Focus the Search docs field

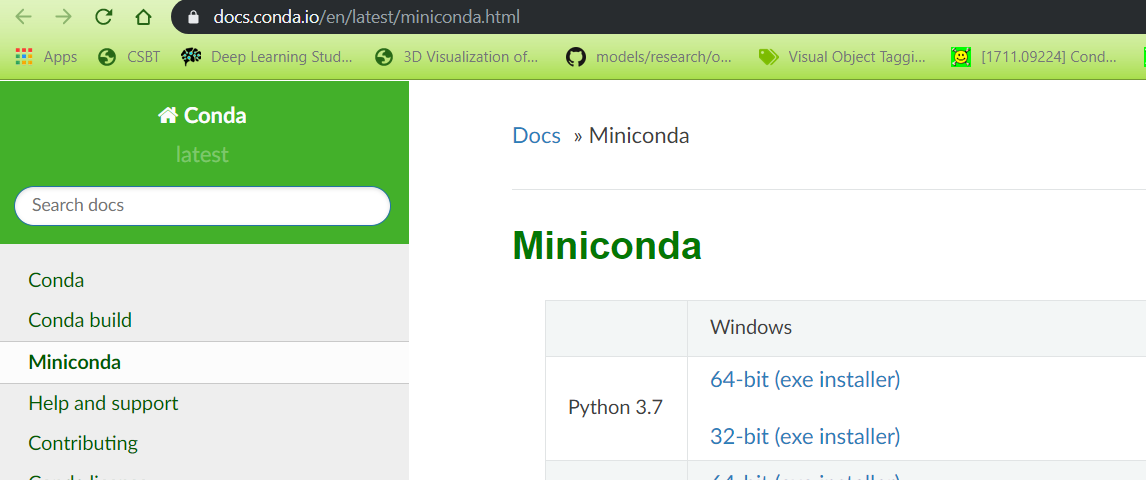coord(202,205)
